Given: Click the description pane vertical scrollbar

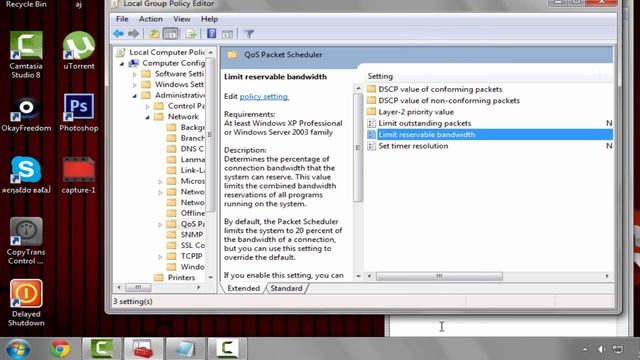Looking at the screenshot, I should (x=358, y=148).
